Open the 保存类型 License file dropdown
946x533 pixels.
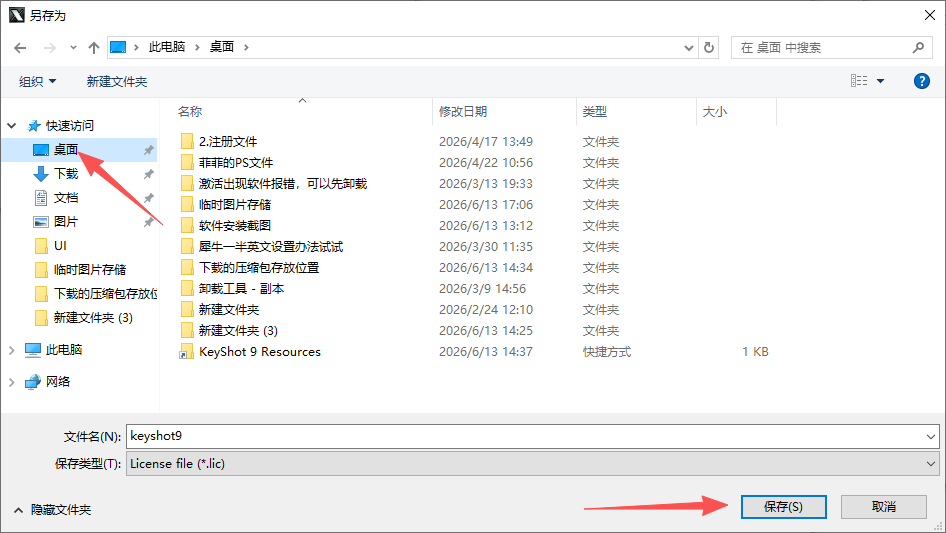[x=533, y=464]
